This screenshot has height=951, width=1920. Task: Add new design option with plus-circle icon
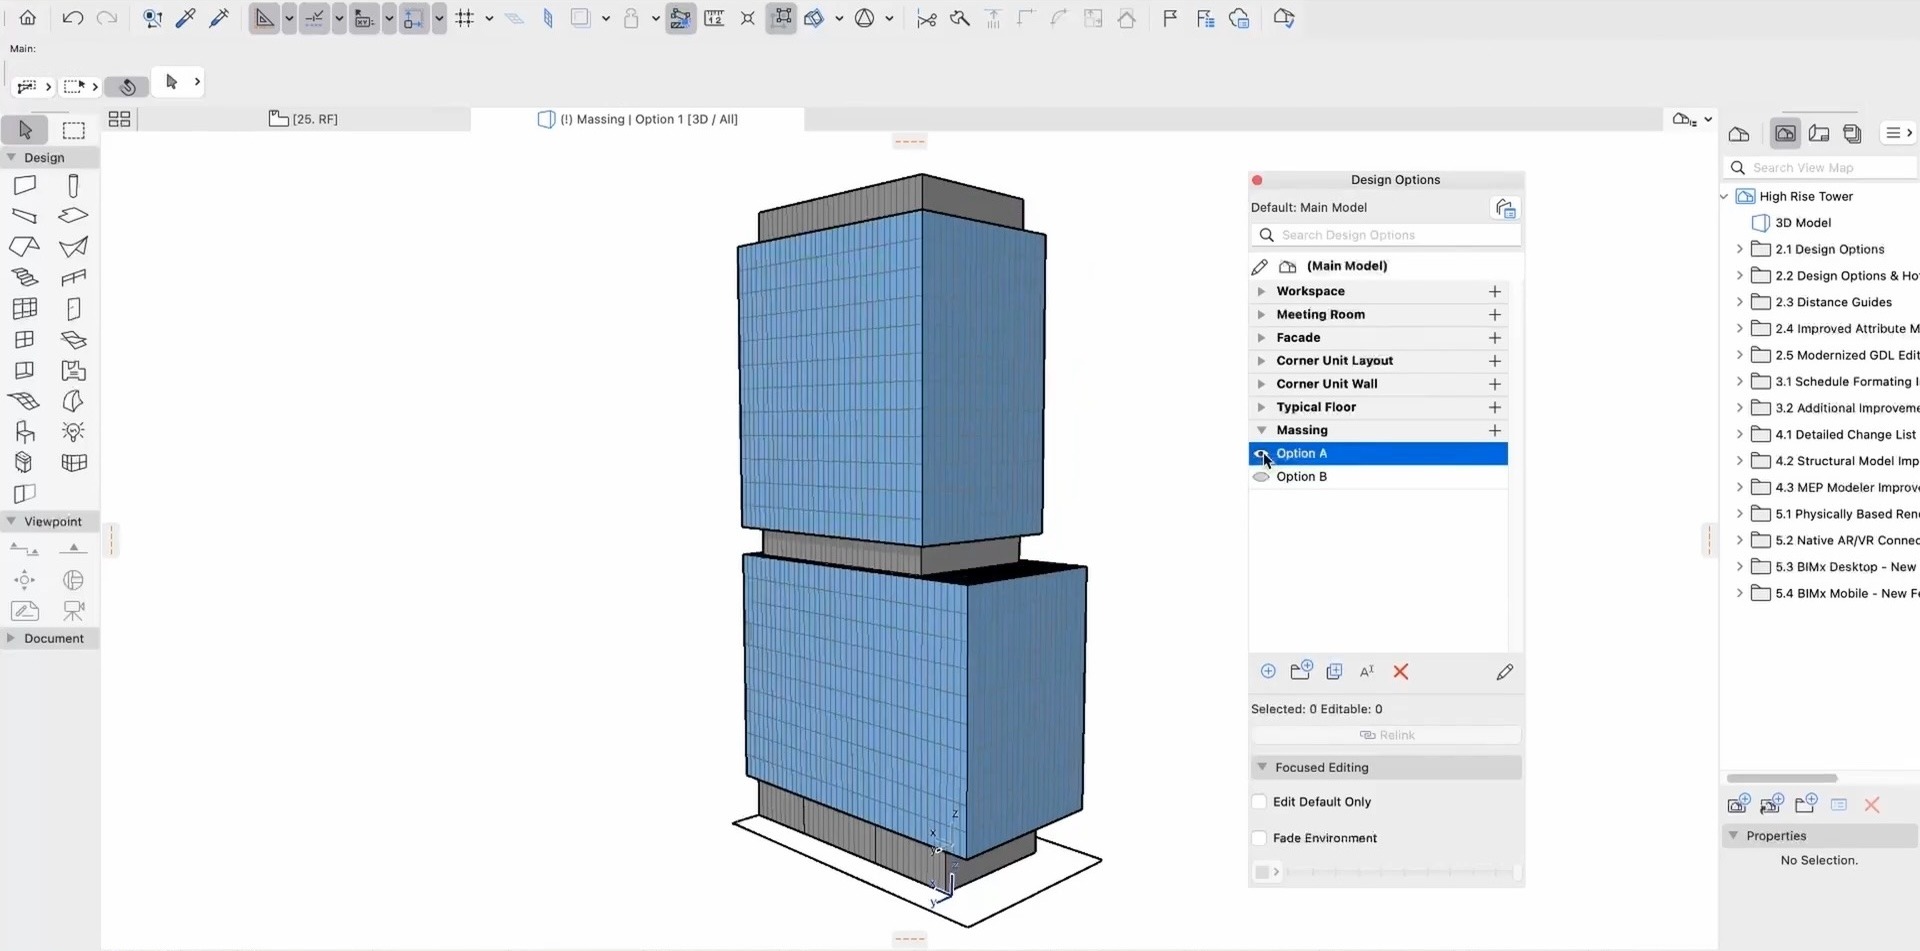pyautogui.click(x=1268, y=671)
